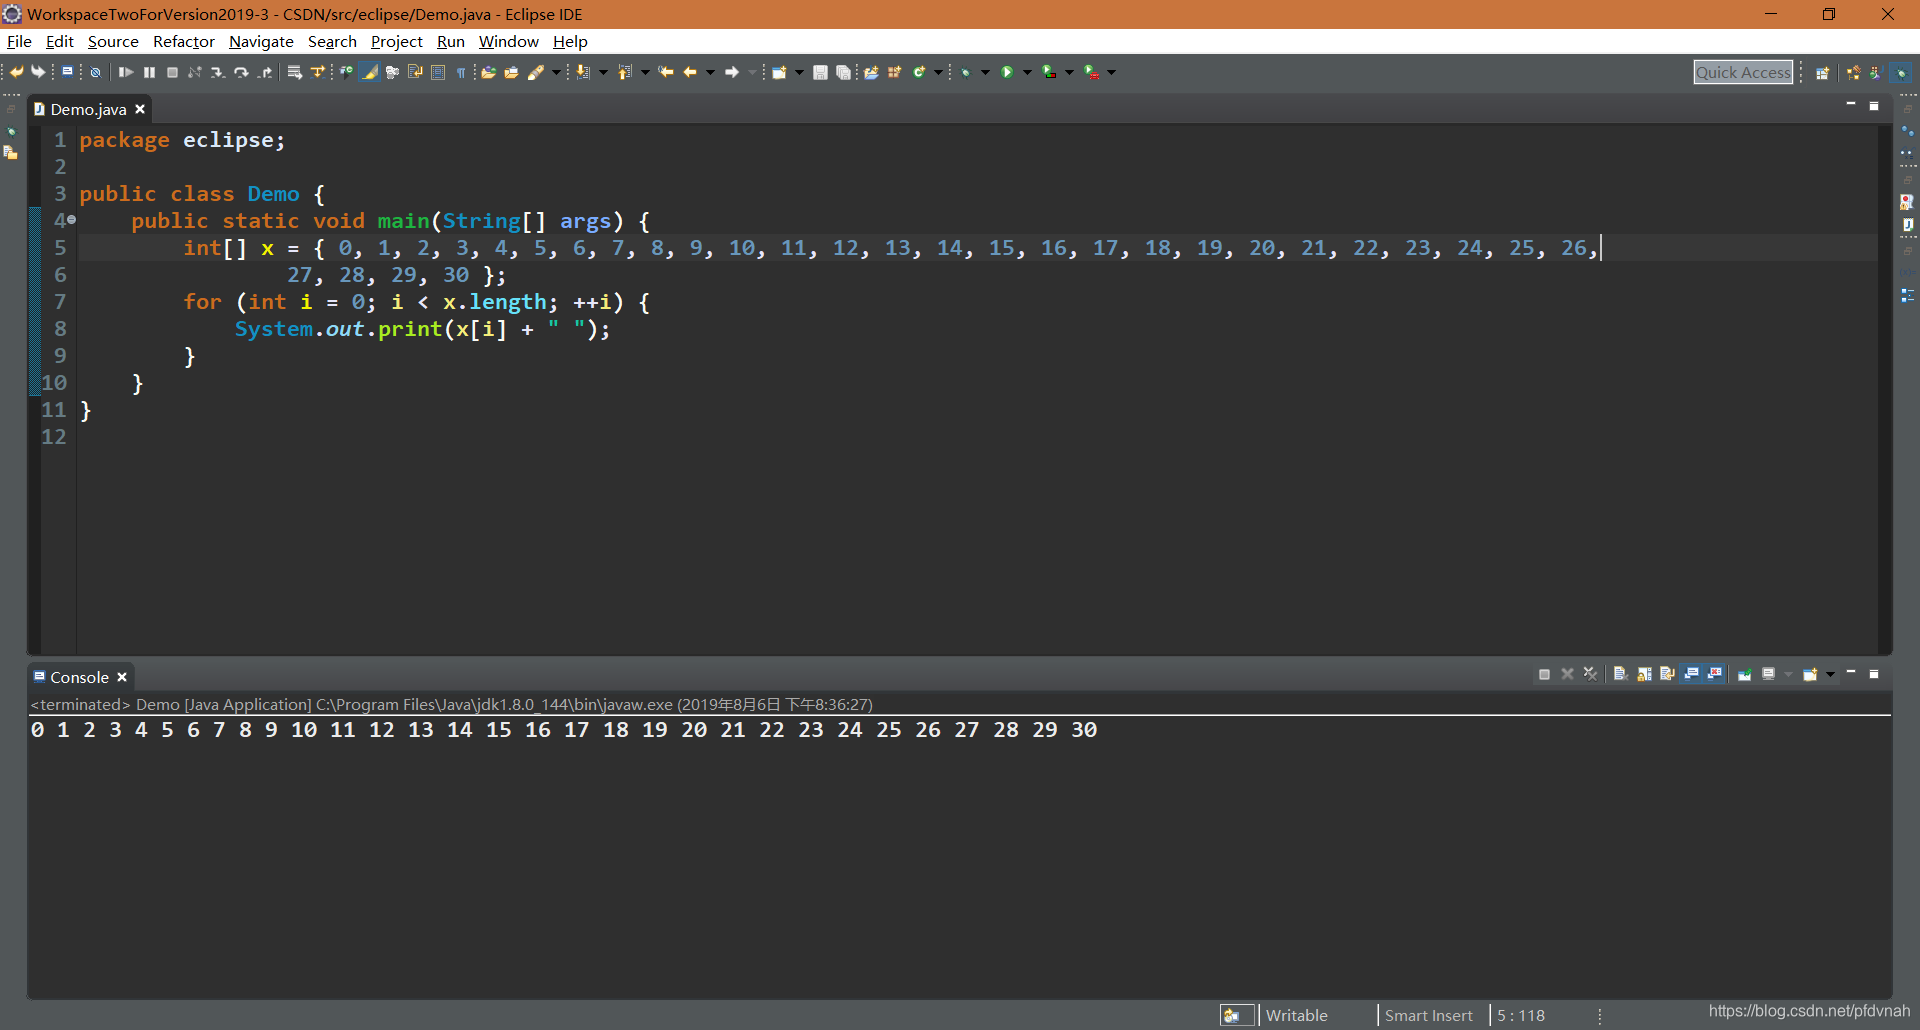The width and height of the screenshot is (1920, 1030).
Task: Click the Suspend debug button
Action: click(149, 72)
